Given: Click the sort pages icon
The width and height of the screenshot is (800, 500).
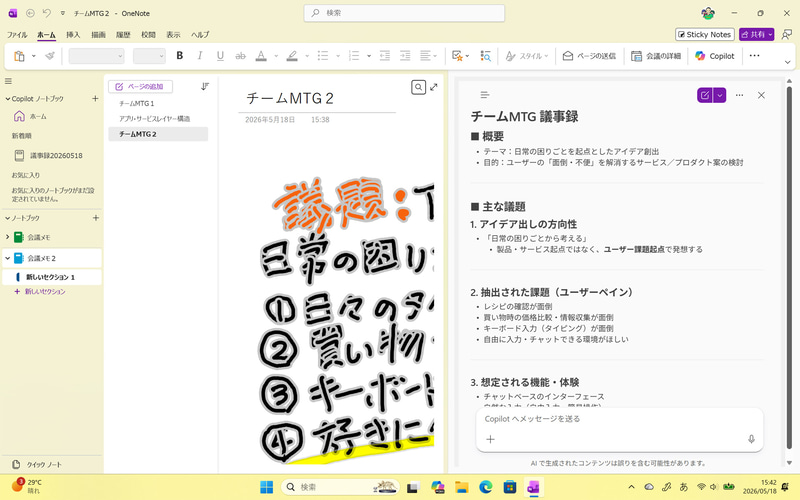Looking at the screenshot, I should 205,87.
